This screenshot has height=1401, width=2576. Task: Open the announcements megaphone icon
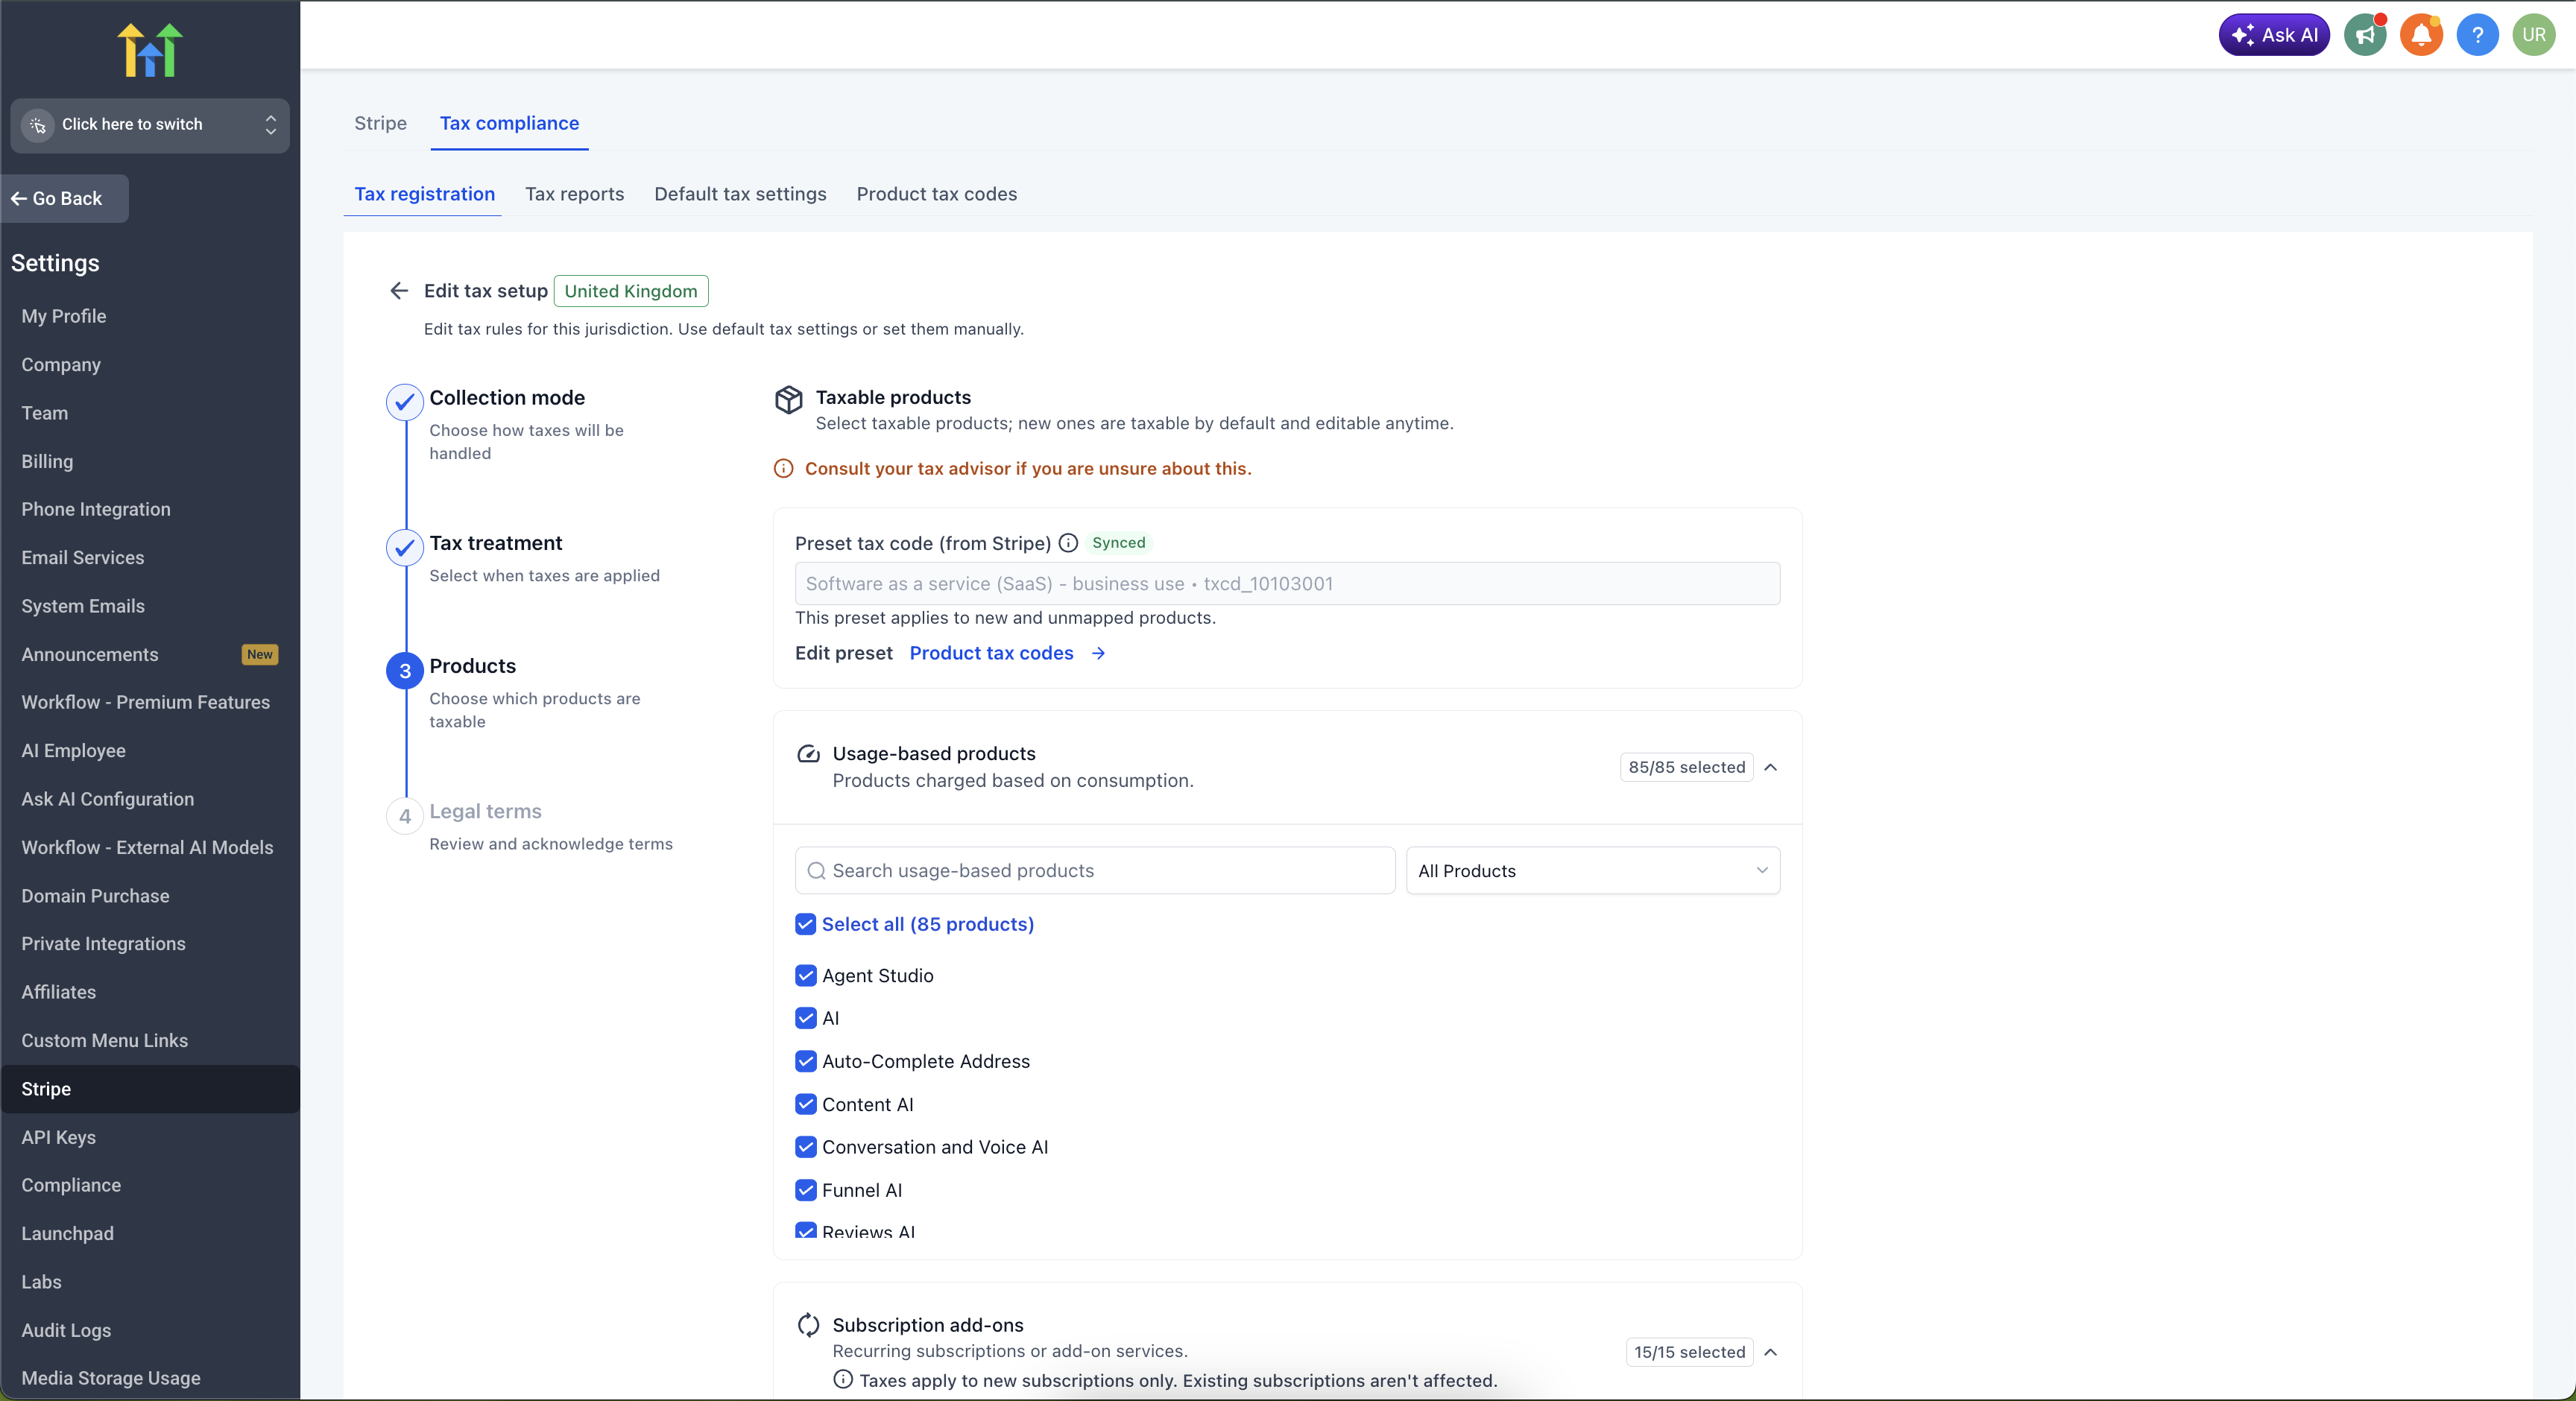[x=2365, y=35]
